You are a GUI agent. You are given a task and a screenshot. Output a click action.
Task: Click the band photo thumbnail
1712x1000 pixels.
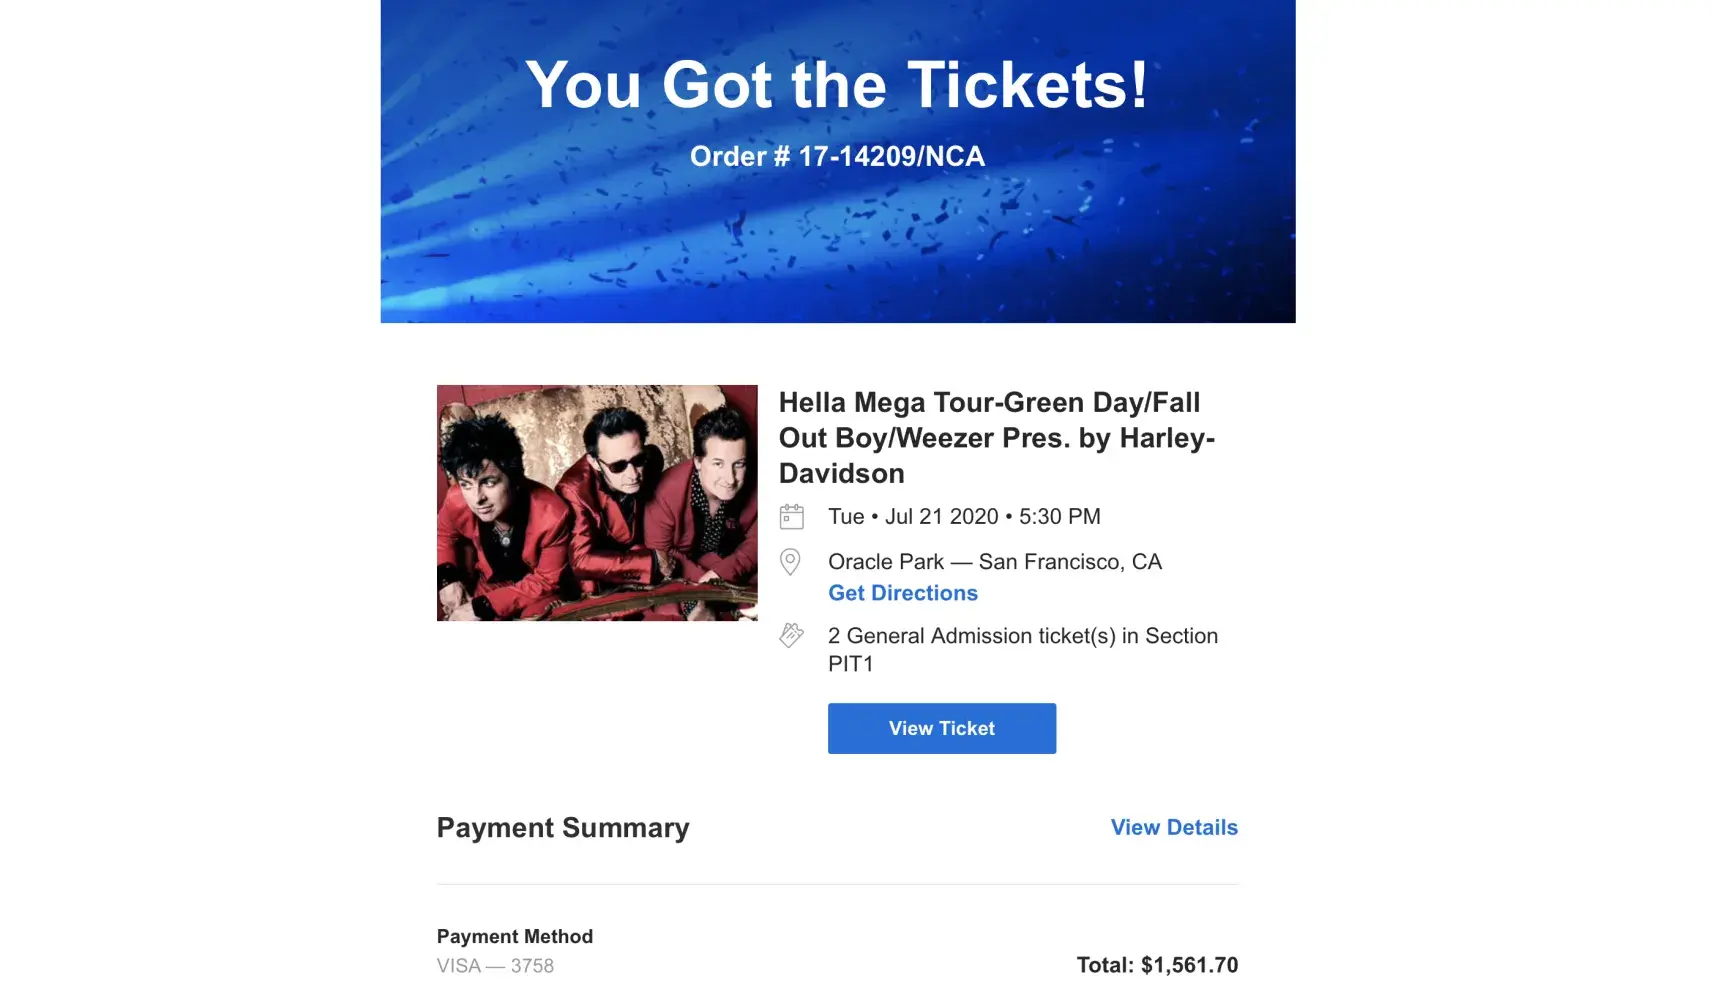point(597,503)
